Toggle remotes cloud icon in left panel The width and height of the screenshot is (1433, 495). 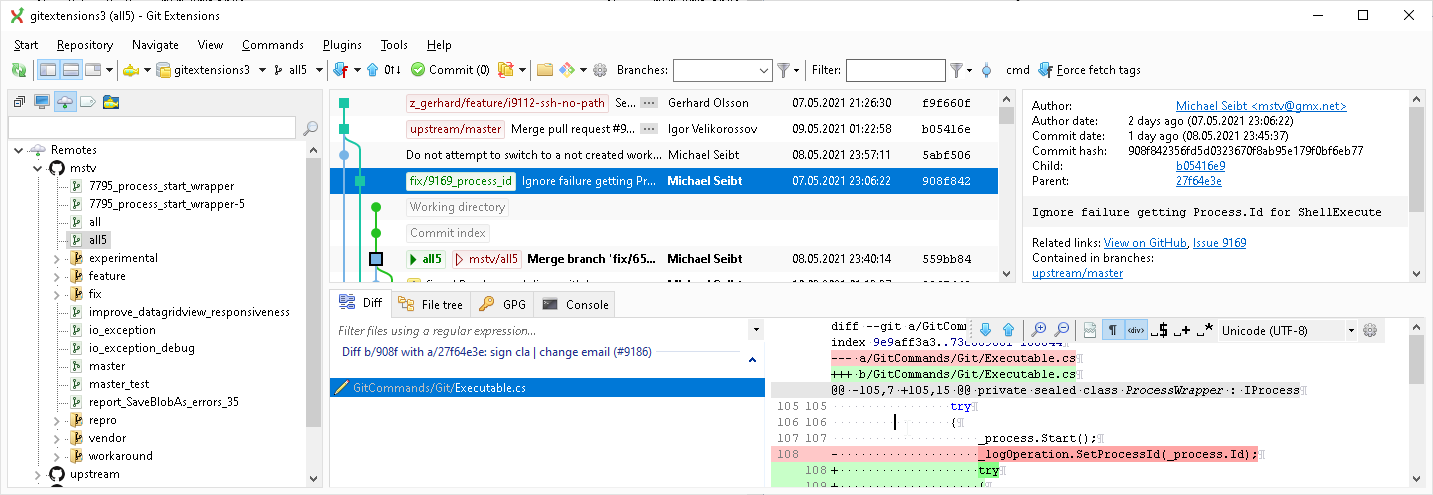click(65, 101)
